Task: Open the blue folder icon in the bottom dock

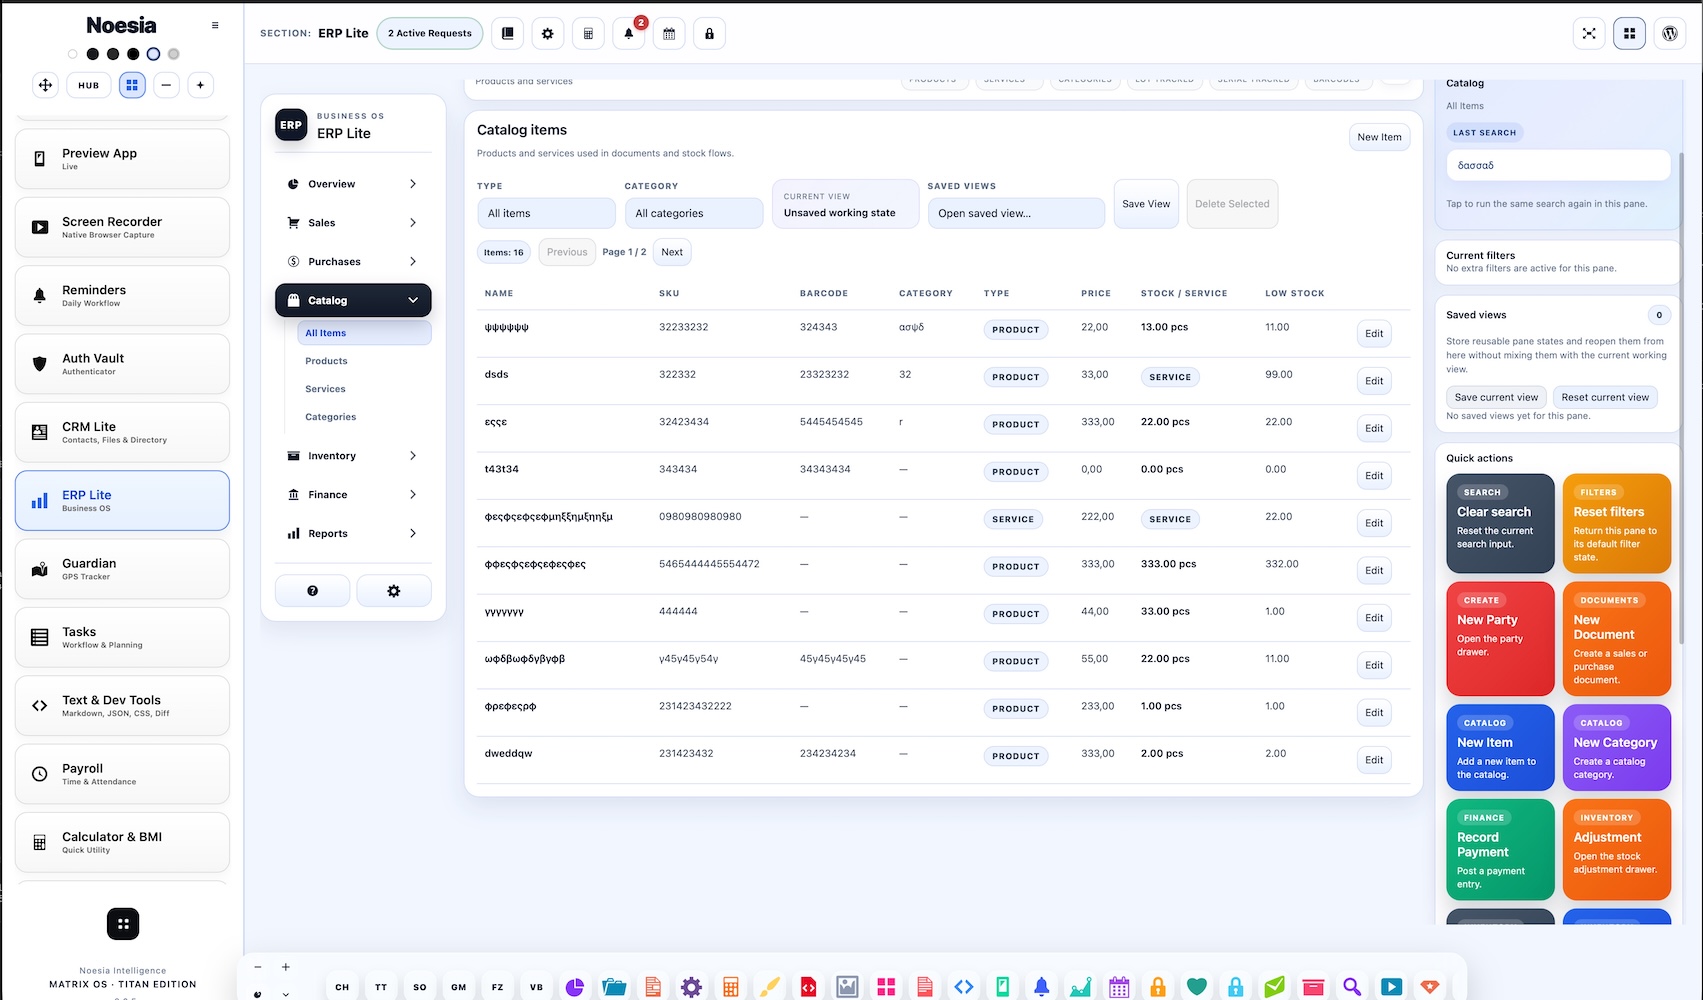Action: (614, 987)
